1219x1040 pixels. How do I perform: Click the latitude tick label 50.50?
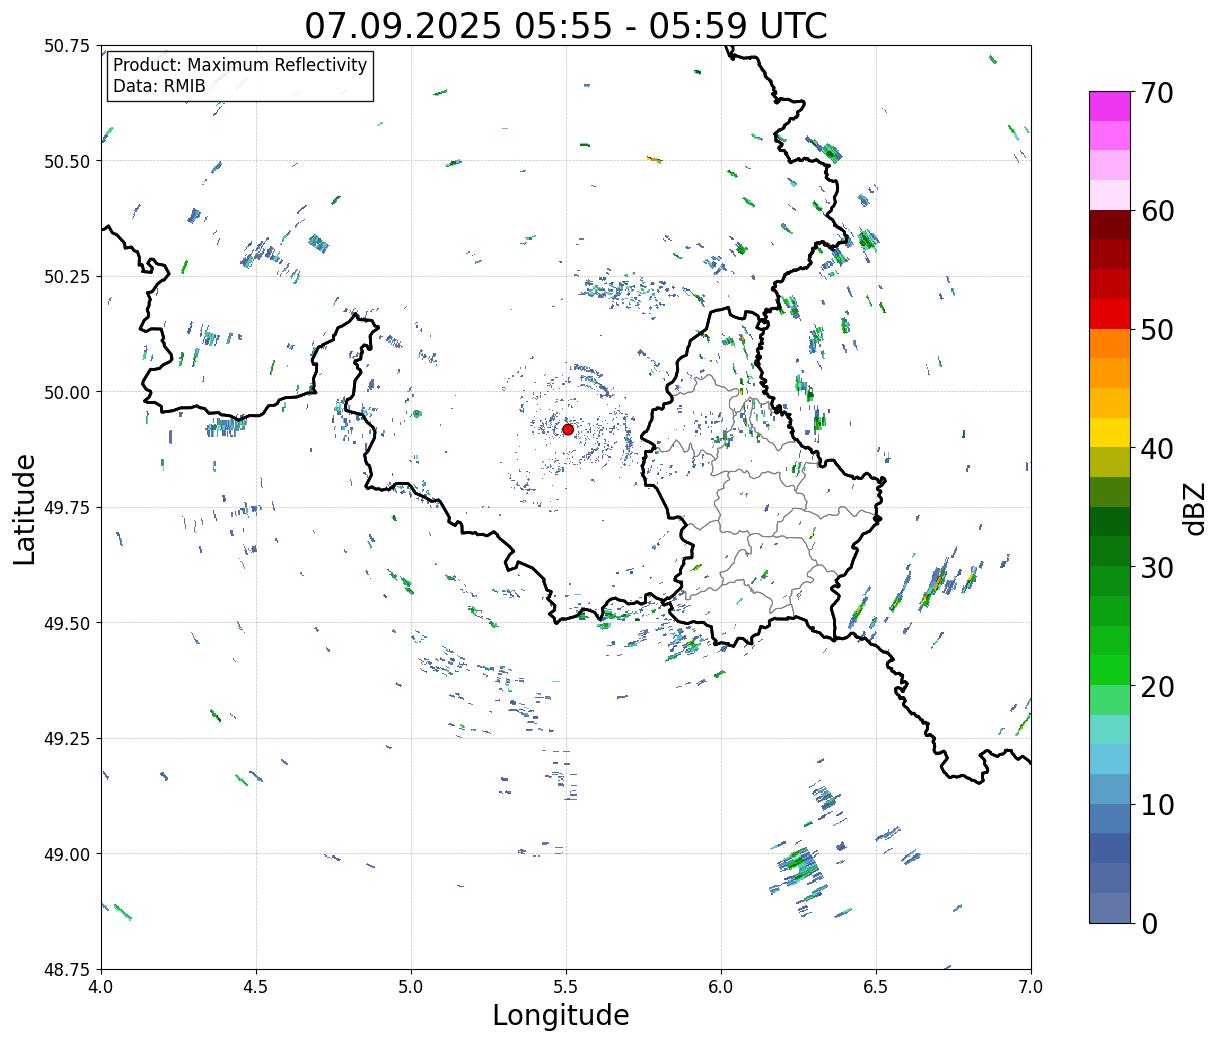point(67,161)
